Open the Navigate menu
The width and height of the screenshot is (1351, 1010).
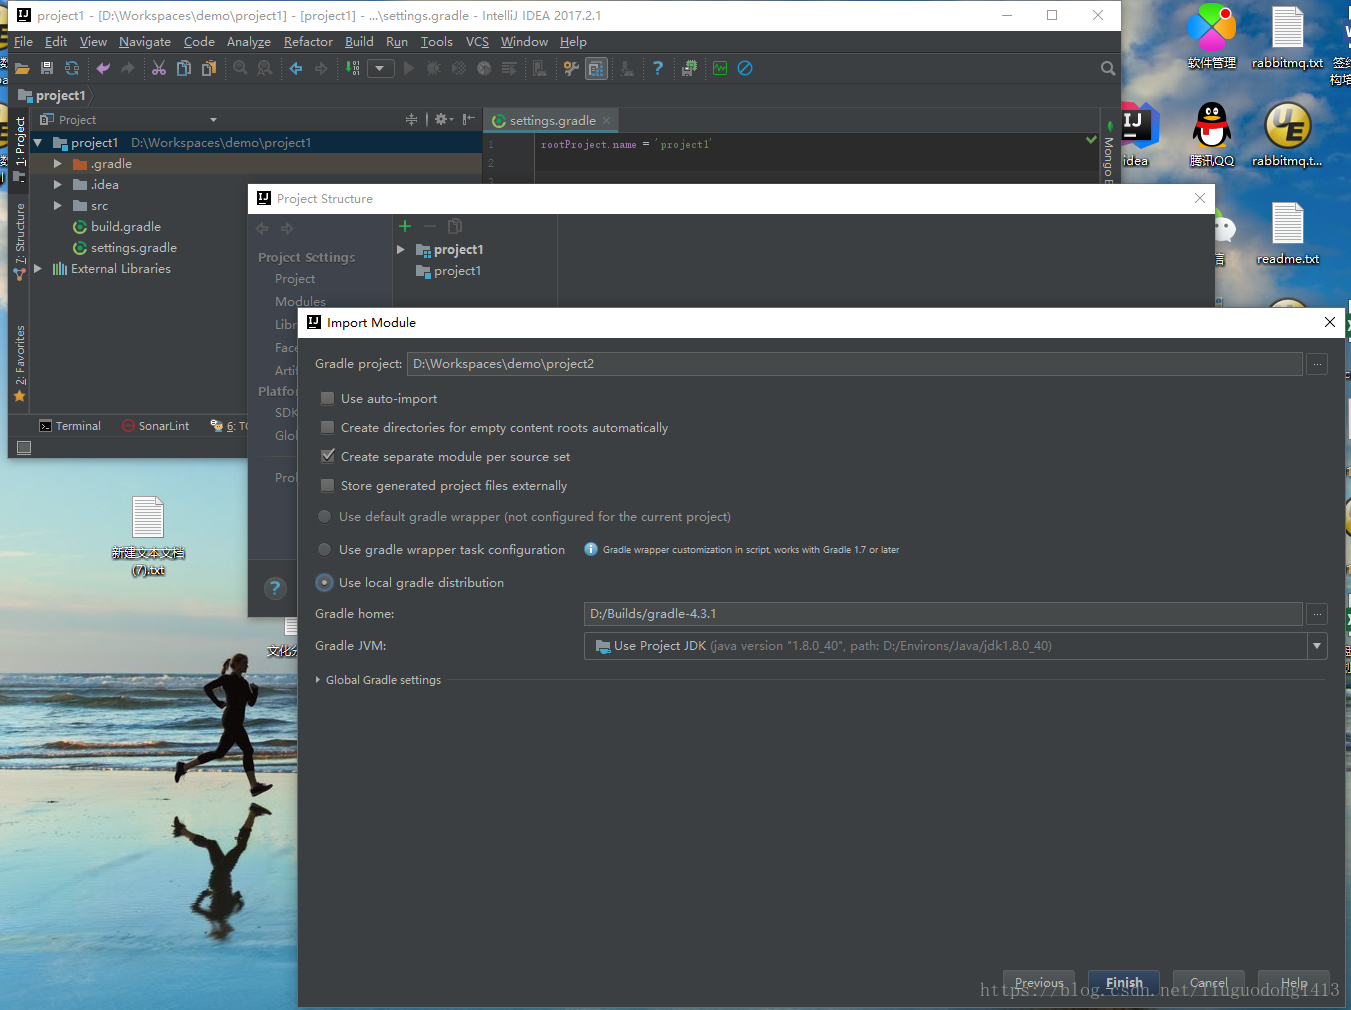pos(145,42)
